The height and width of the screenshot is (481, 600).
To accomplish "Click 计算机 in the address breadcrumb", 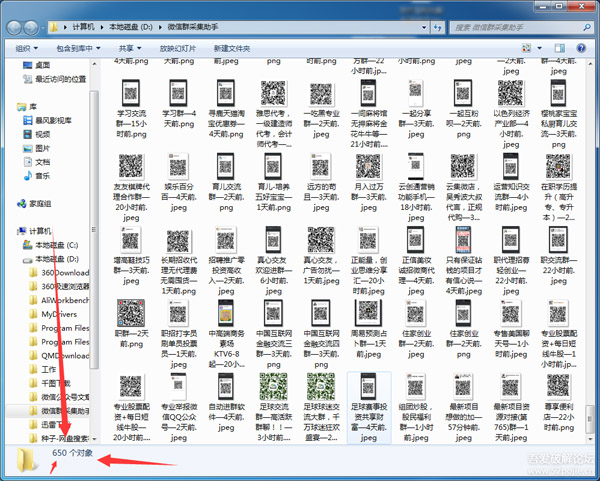I will point(83,27).
